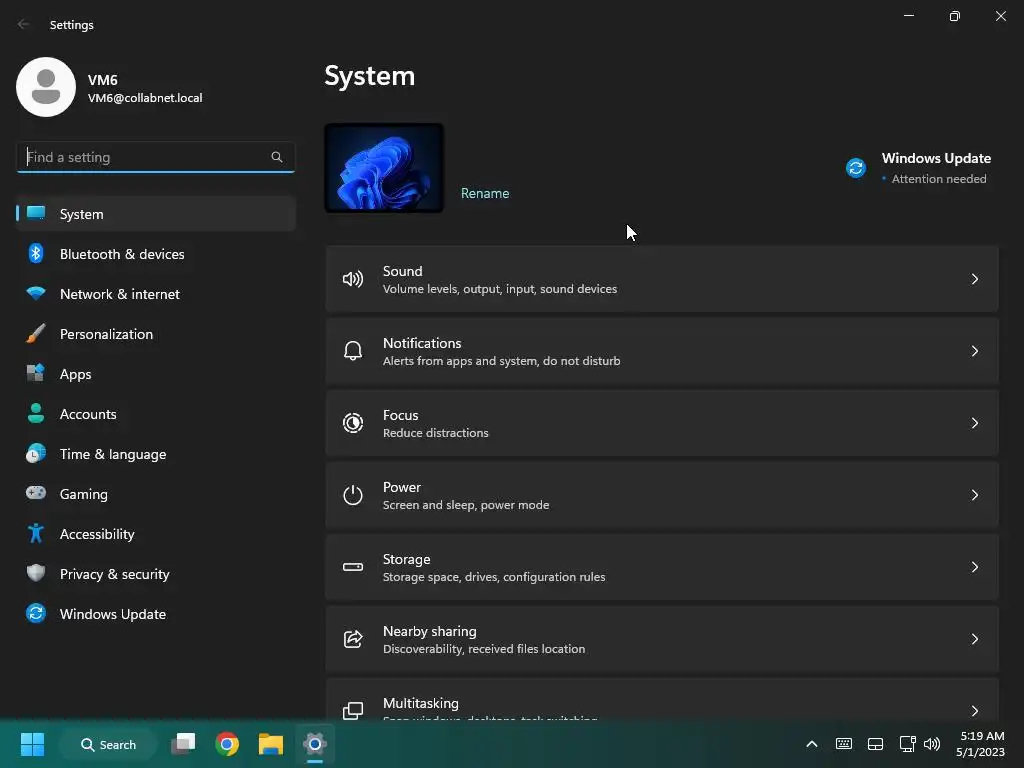The width and height of the screenshot is (1024, 768).
Task: Click the Accessibility figure icon
Action: coord(36,534)
